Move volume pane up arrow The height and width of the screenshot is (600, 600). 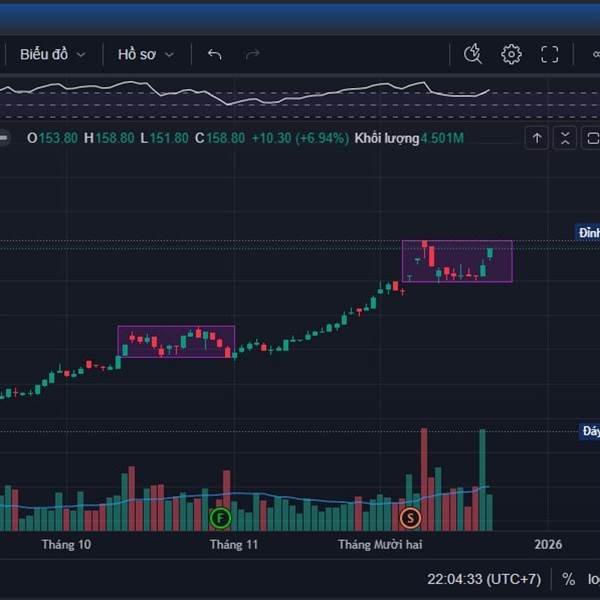pos(537,138)
